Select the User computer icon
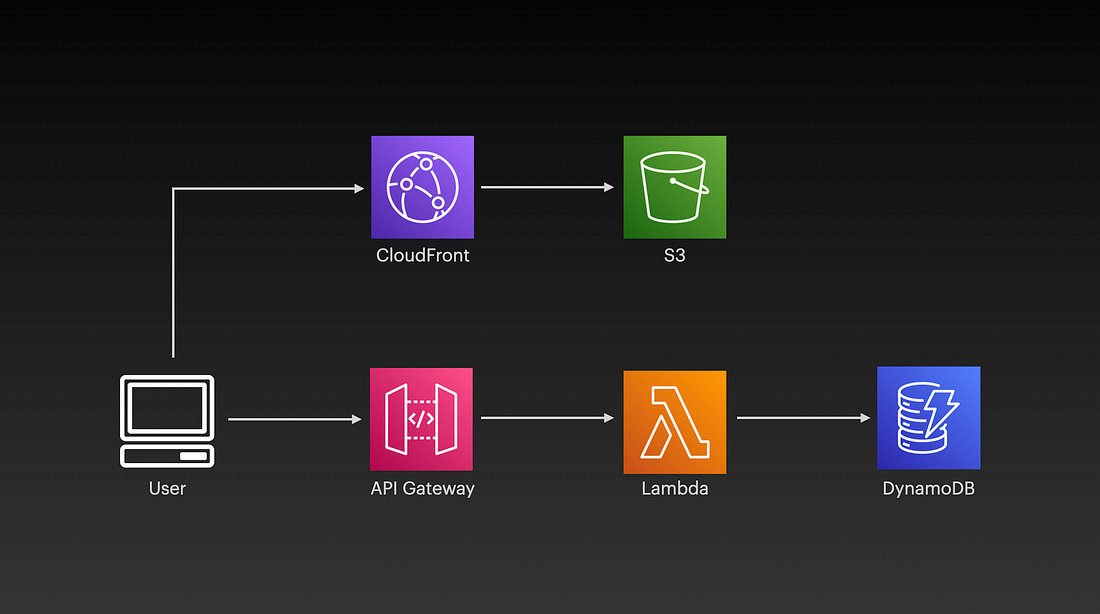 pos(167,420)
